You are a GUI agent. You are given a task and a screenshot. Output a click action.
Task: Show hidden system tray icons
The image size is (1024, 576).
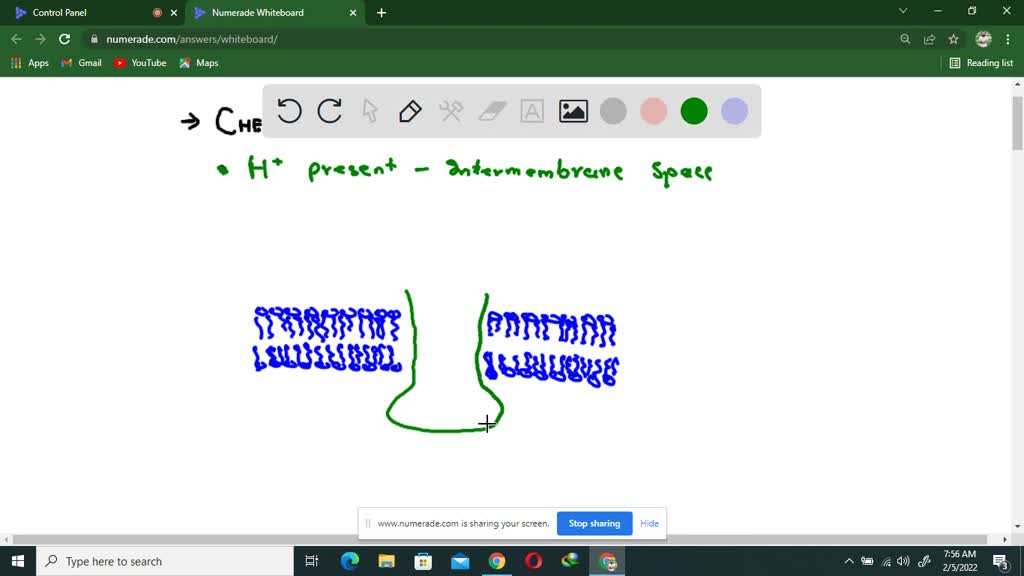click(x=849, y=561)
